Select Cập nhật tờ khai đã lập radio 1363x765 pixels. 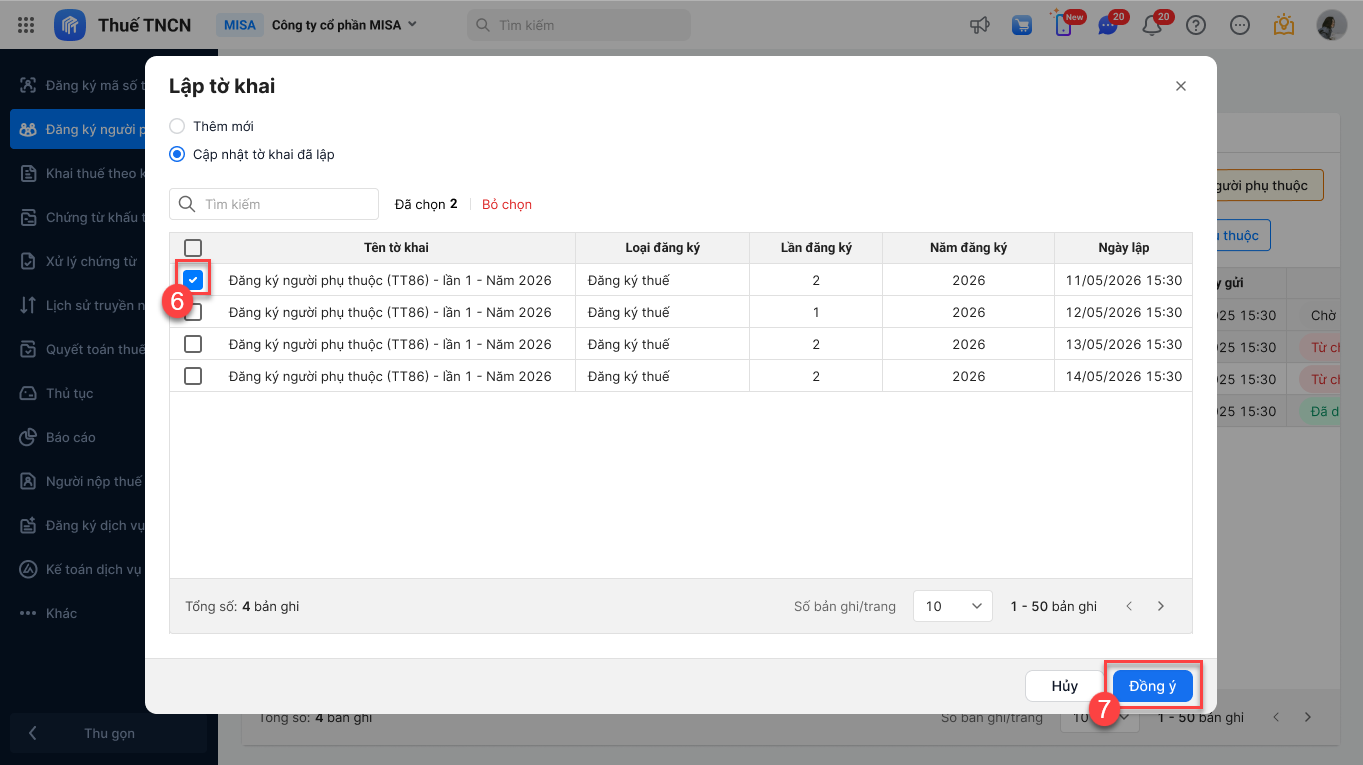177,154
